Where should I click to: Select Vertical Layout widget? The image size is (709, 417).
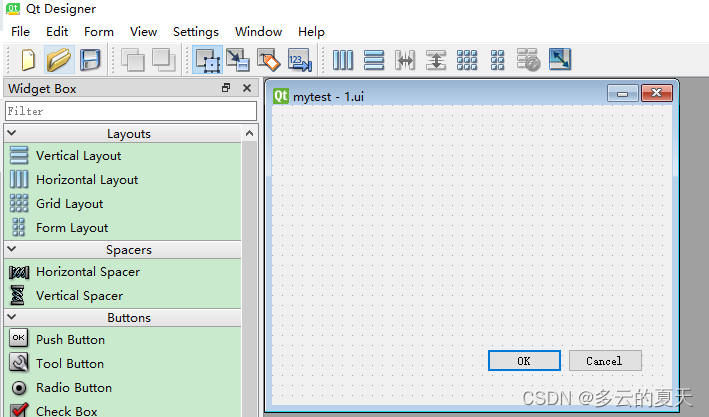click(123, 156)
